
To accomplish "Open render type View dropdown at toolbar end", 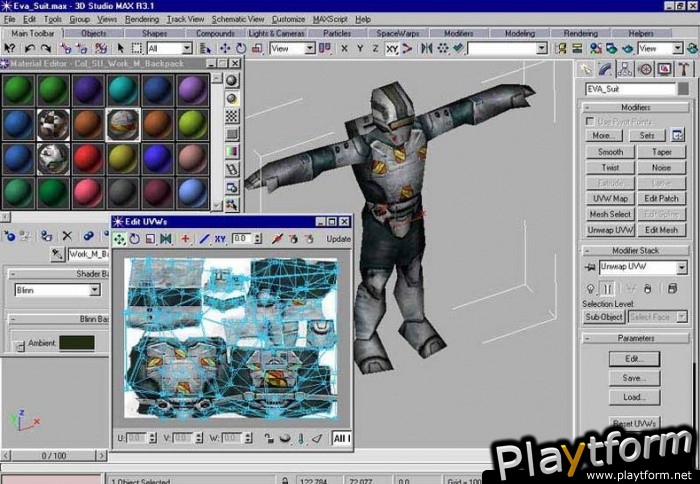I will pyautogui.click(x=678, y=48).
